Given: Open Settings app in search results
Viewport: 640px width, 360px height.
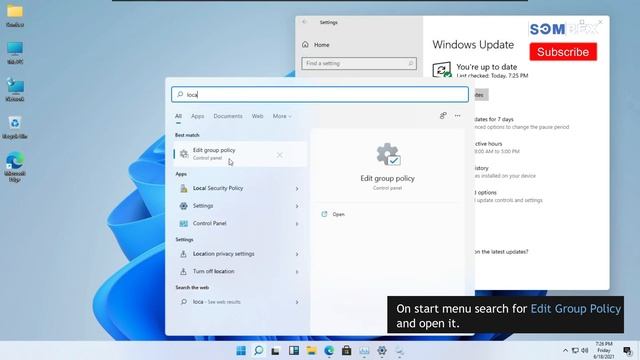Looking at the screenshot, I should pos(203,206).
